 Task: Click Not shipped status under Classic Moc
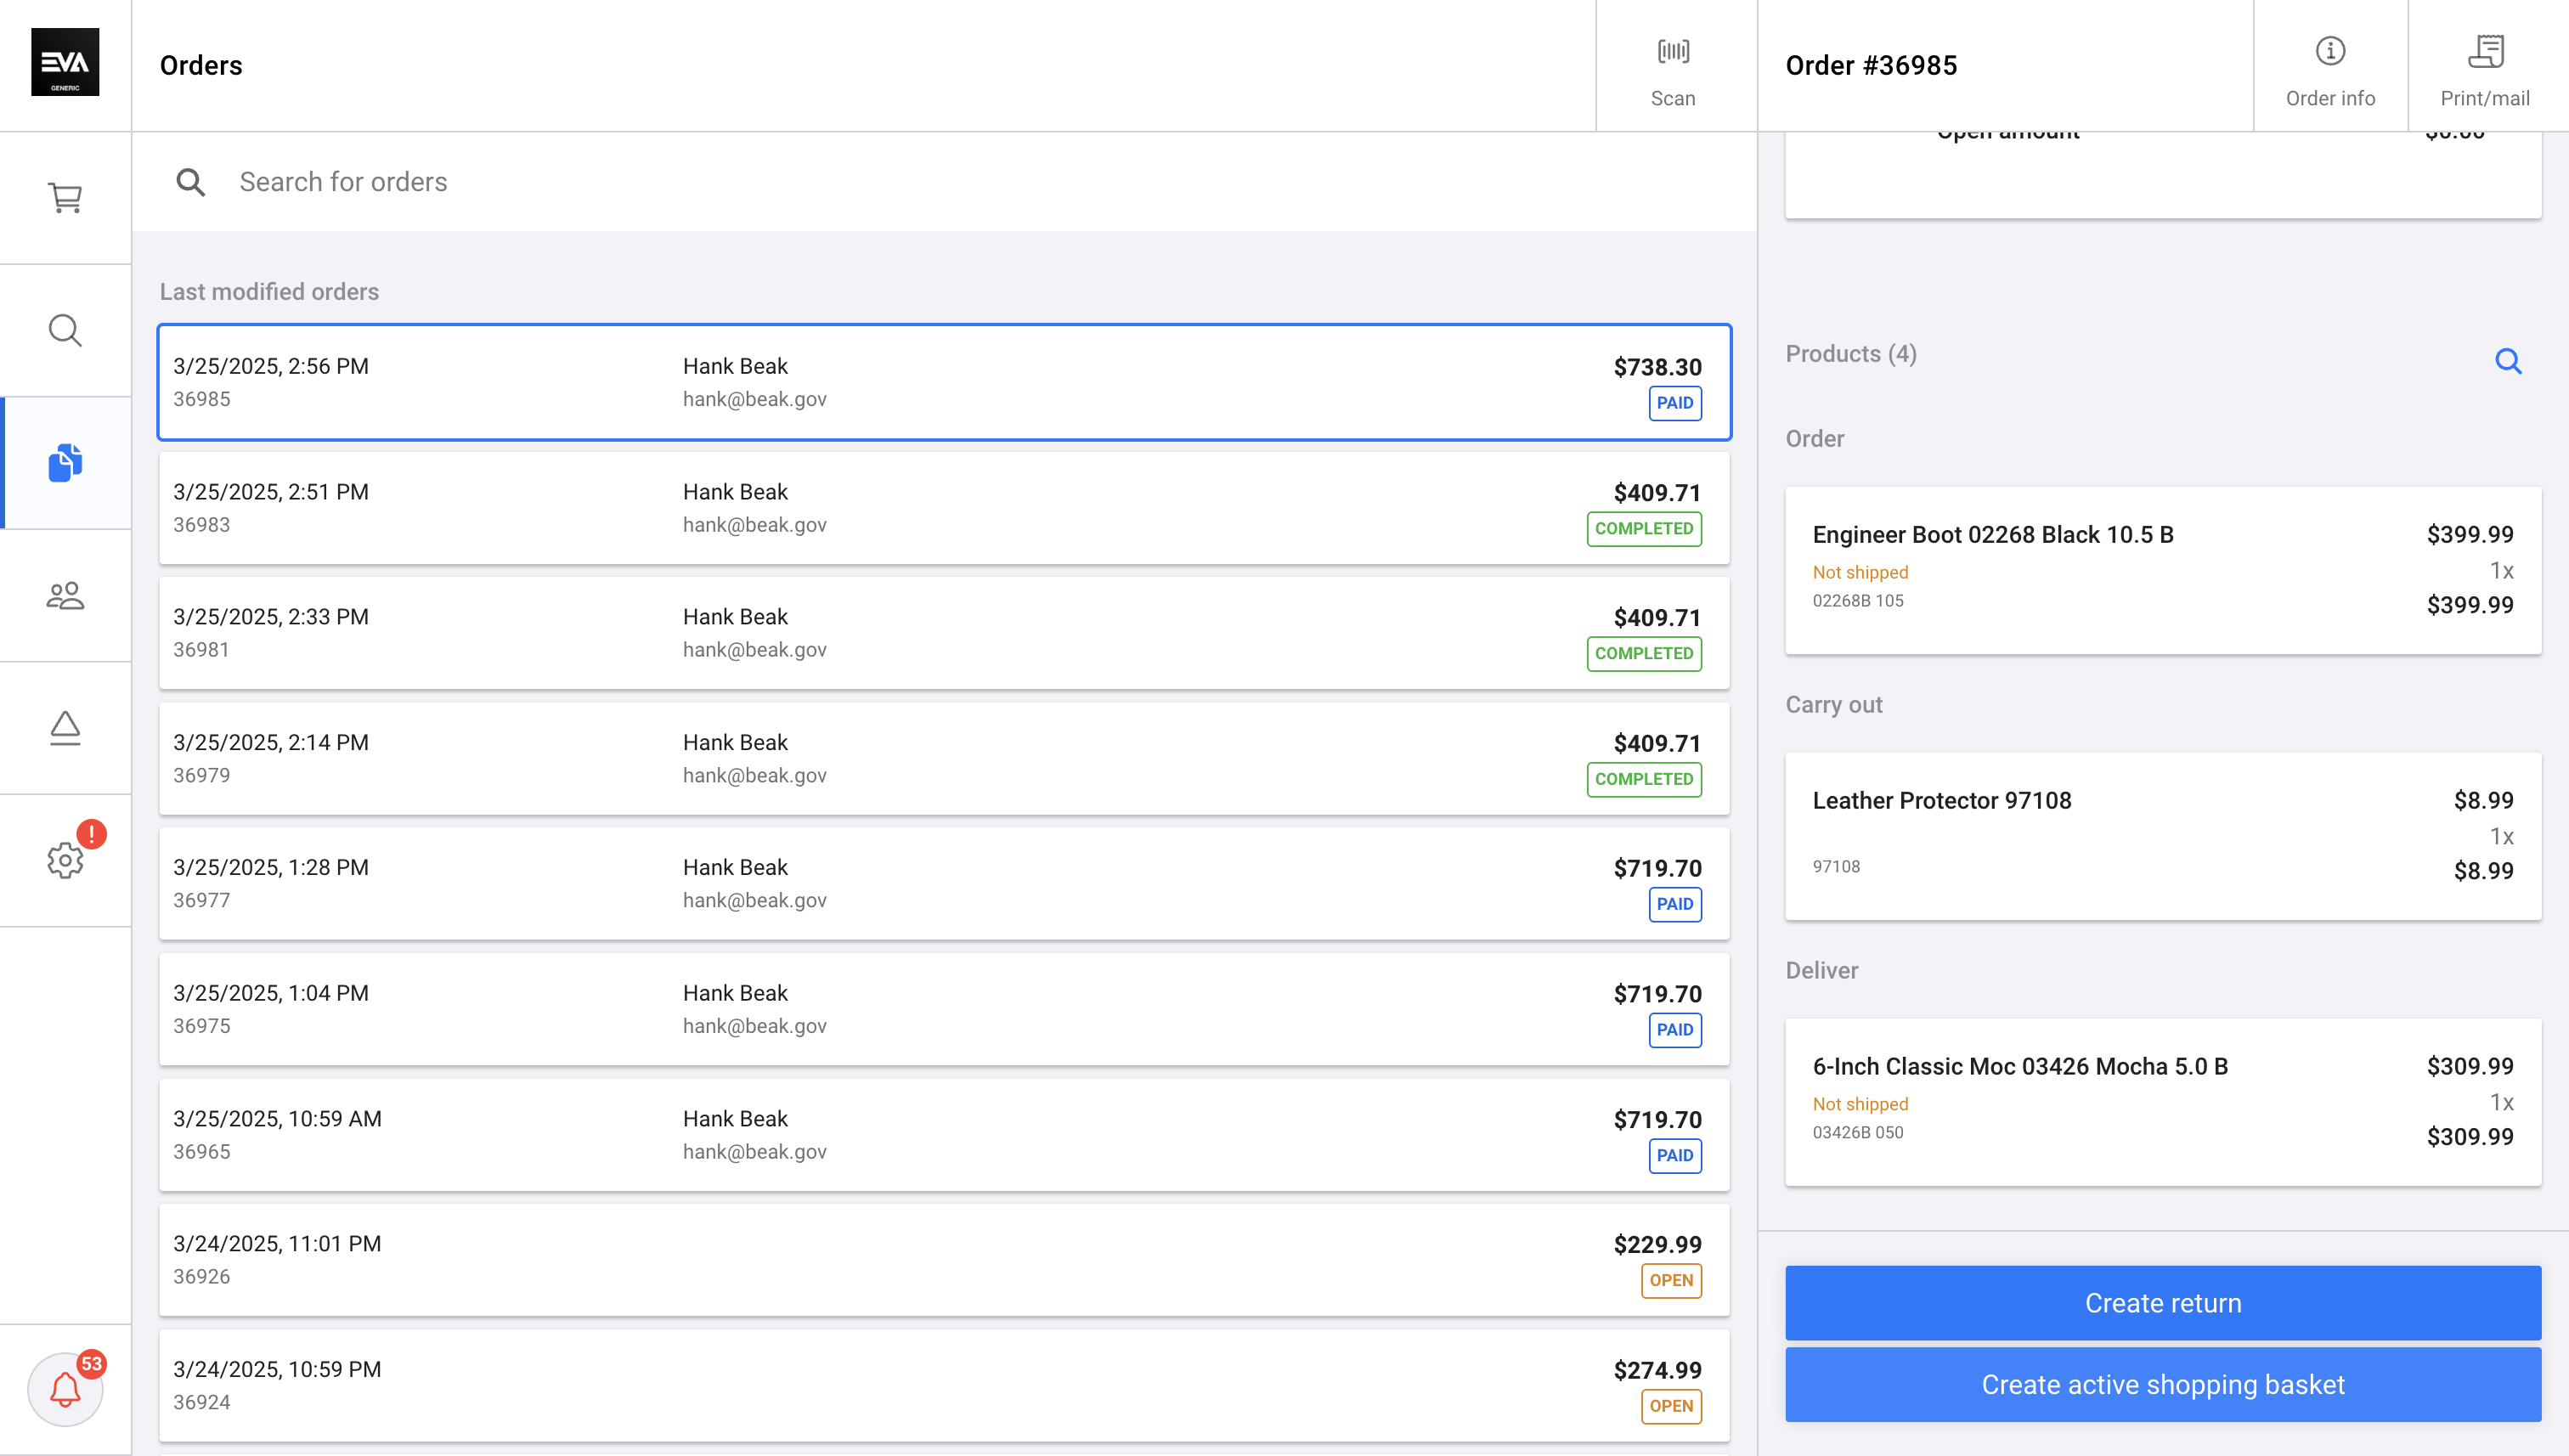coord(1860,1104)
